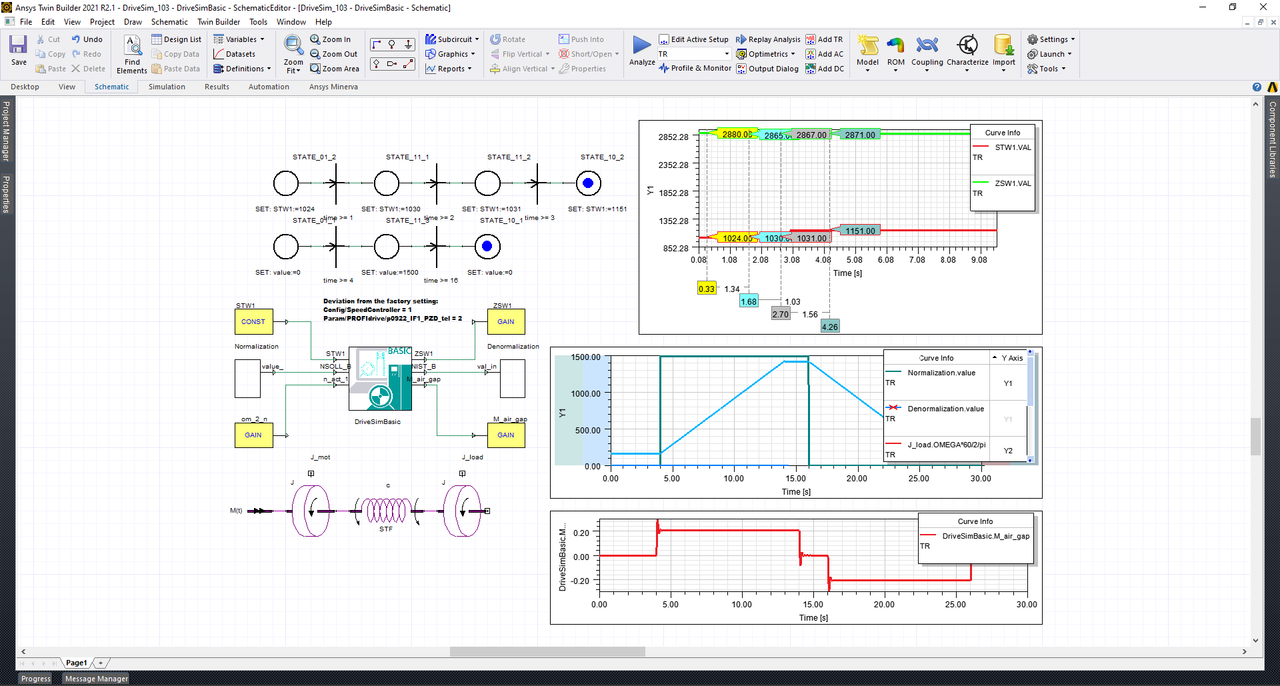The width and height of the screenshot is (1280, 686).
Task: Click the yellow 1024.00 marker label
Action: [x=736, y=238]
